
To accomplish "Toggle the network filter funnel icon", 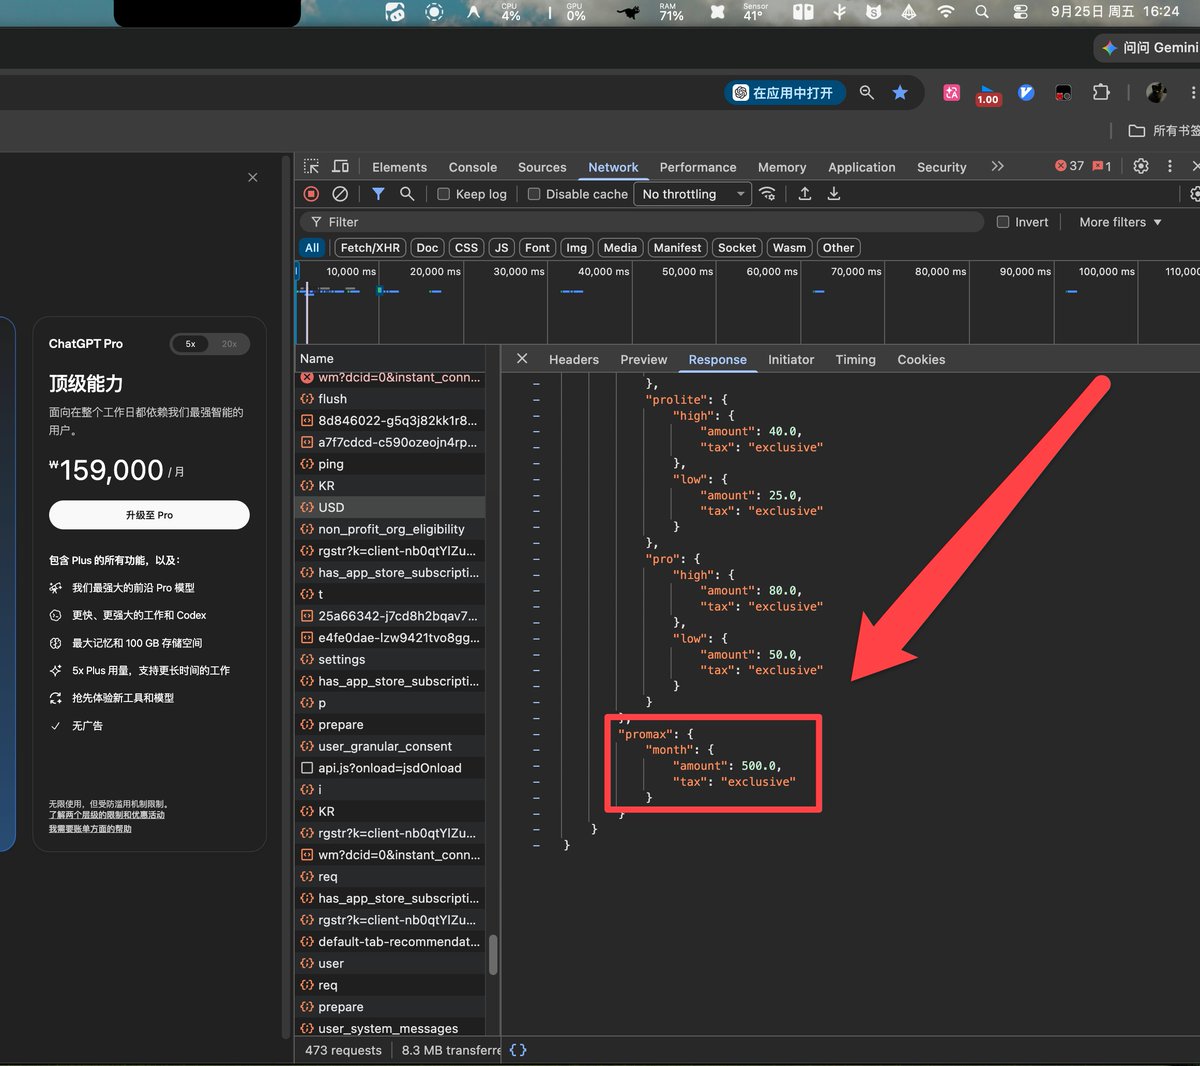I will [x=378, y=194].
